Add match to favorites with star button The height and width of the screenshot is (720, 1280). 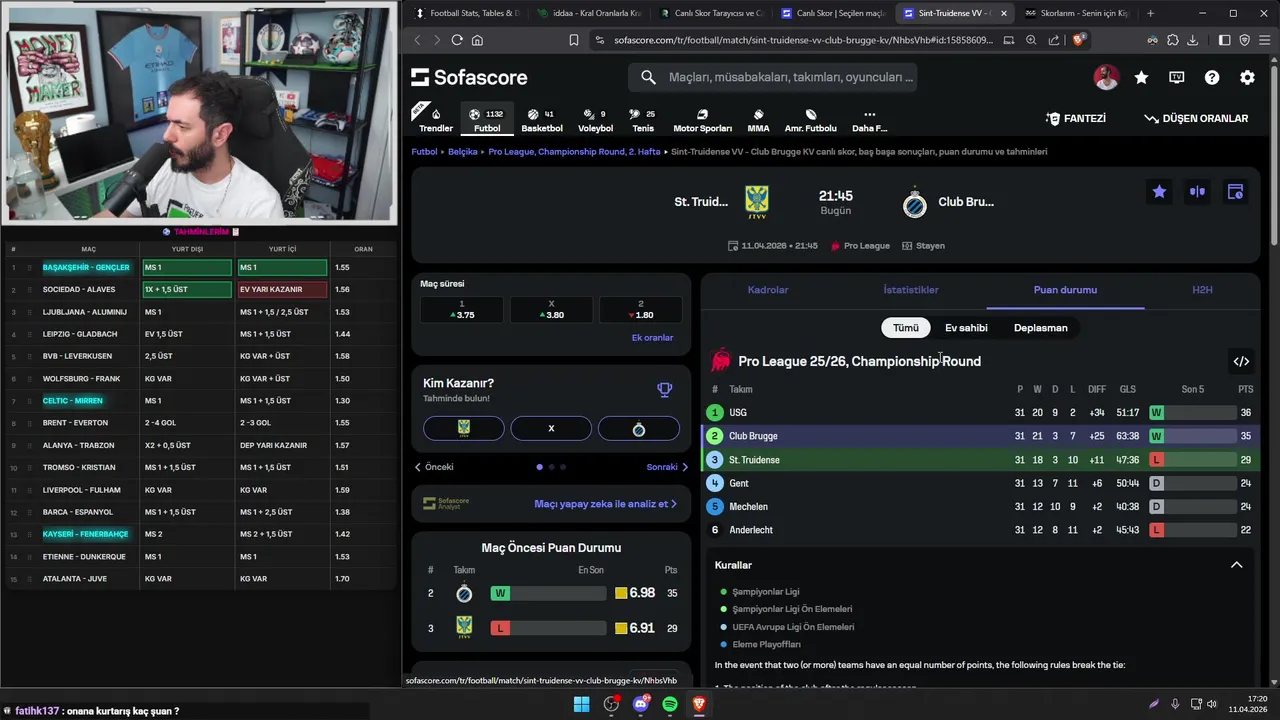click(x=1159, y=192)
